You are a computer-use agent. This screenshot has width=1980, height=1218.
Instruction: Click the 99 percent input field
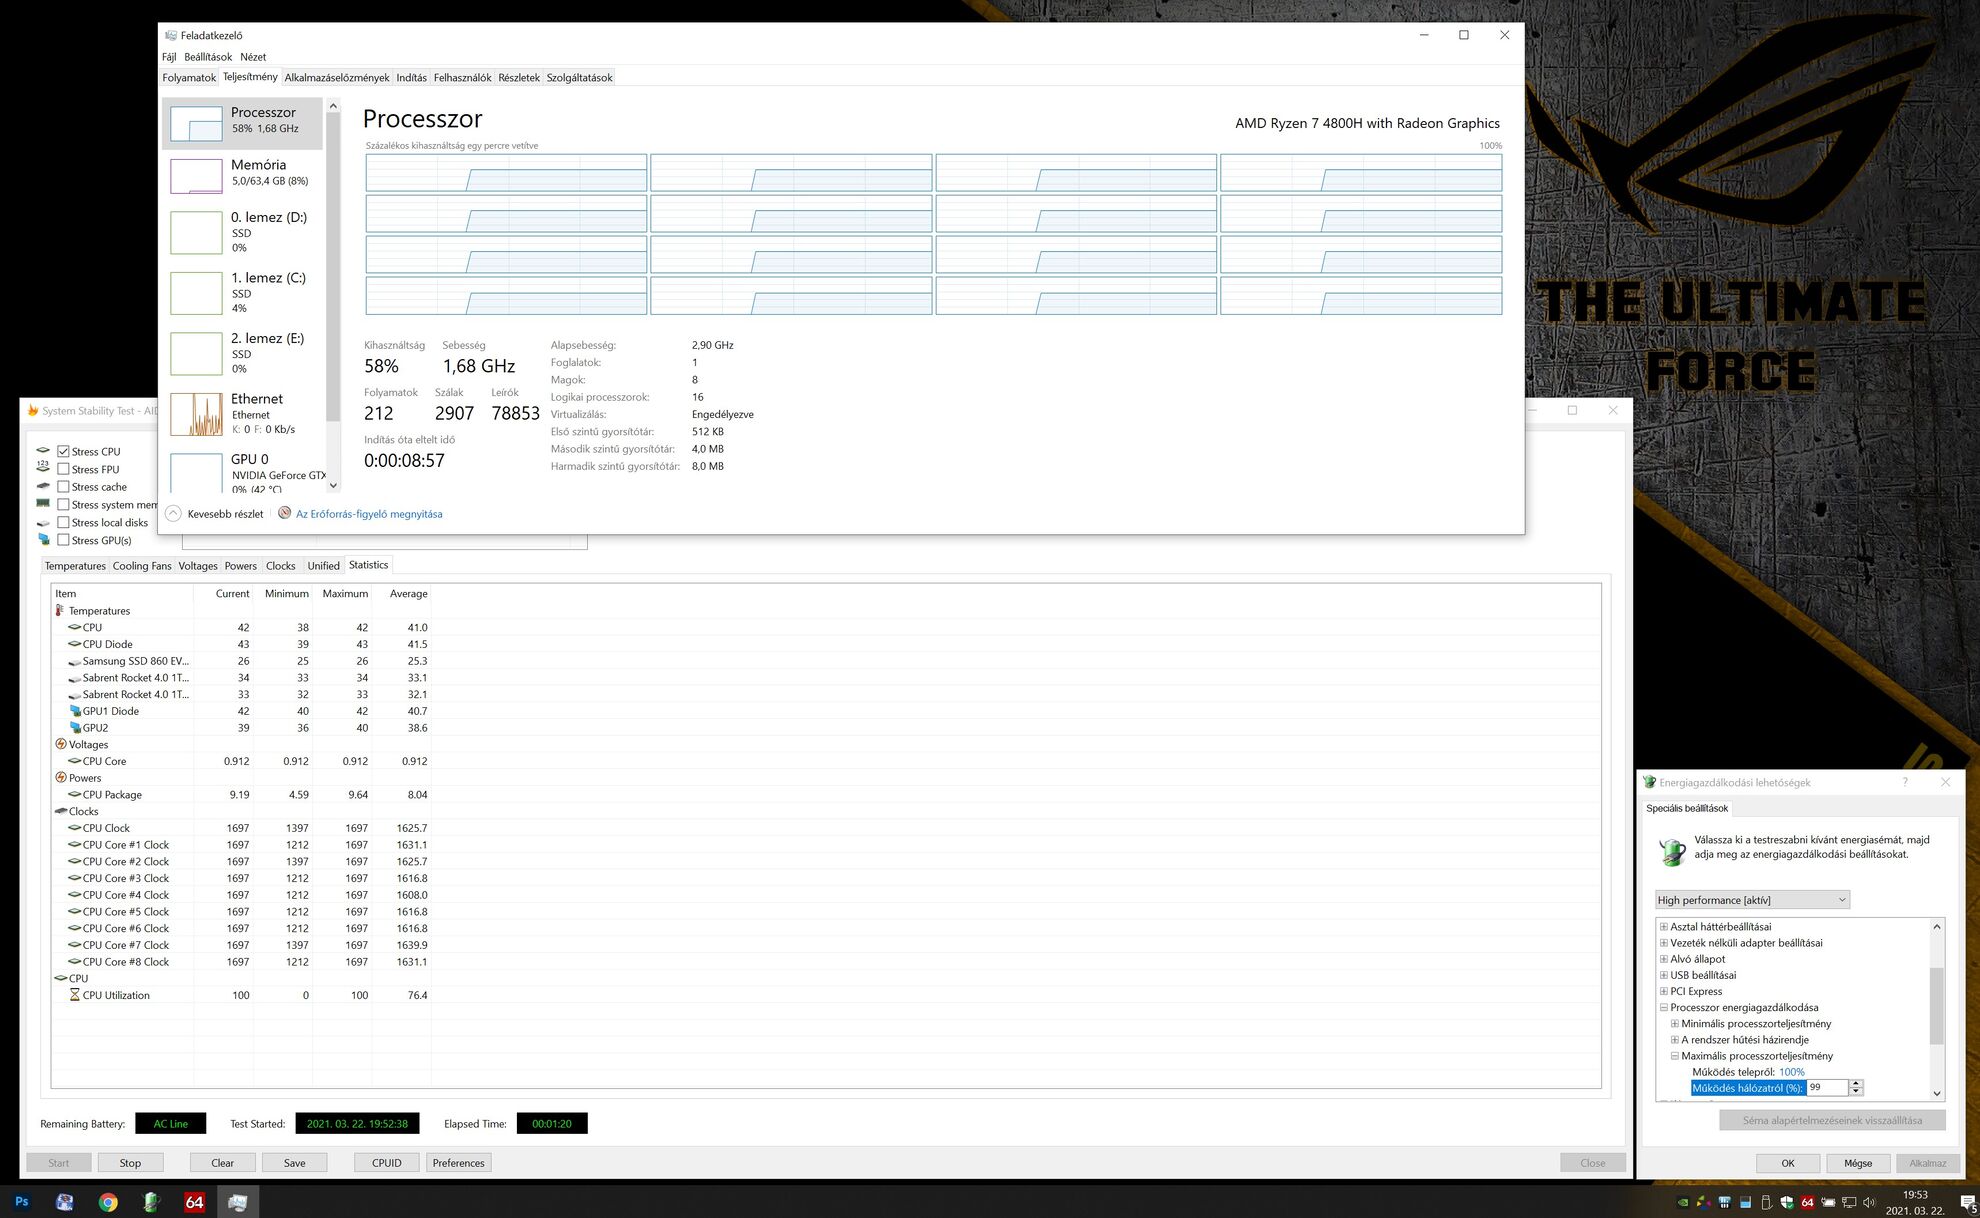click(1827, 1088)
